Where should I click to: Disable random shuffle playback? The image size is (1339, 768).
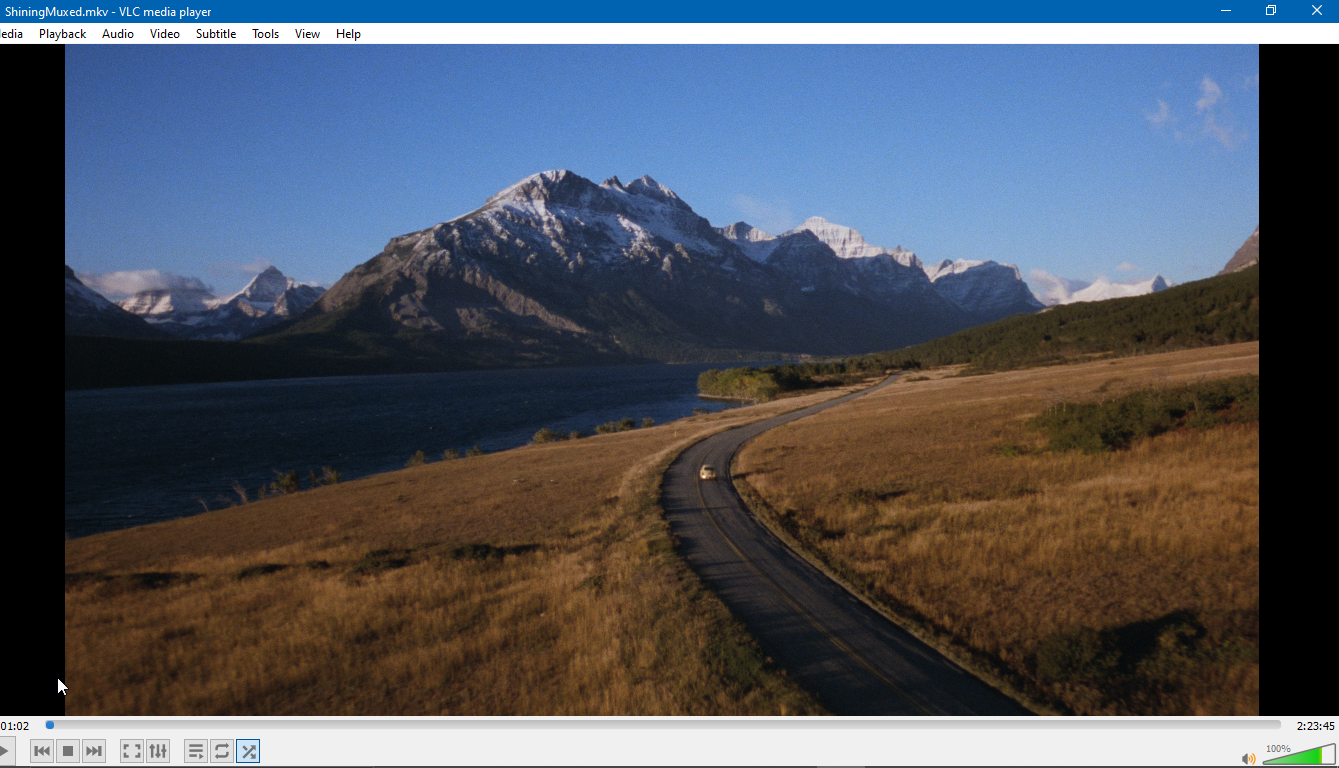(x=248, y=751)
